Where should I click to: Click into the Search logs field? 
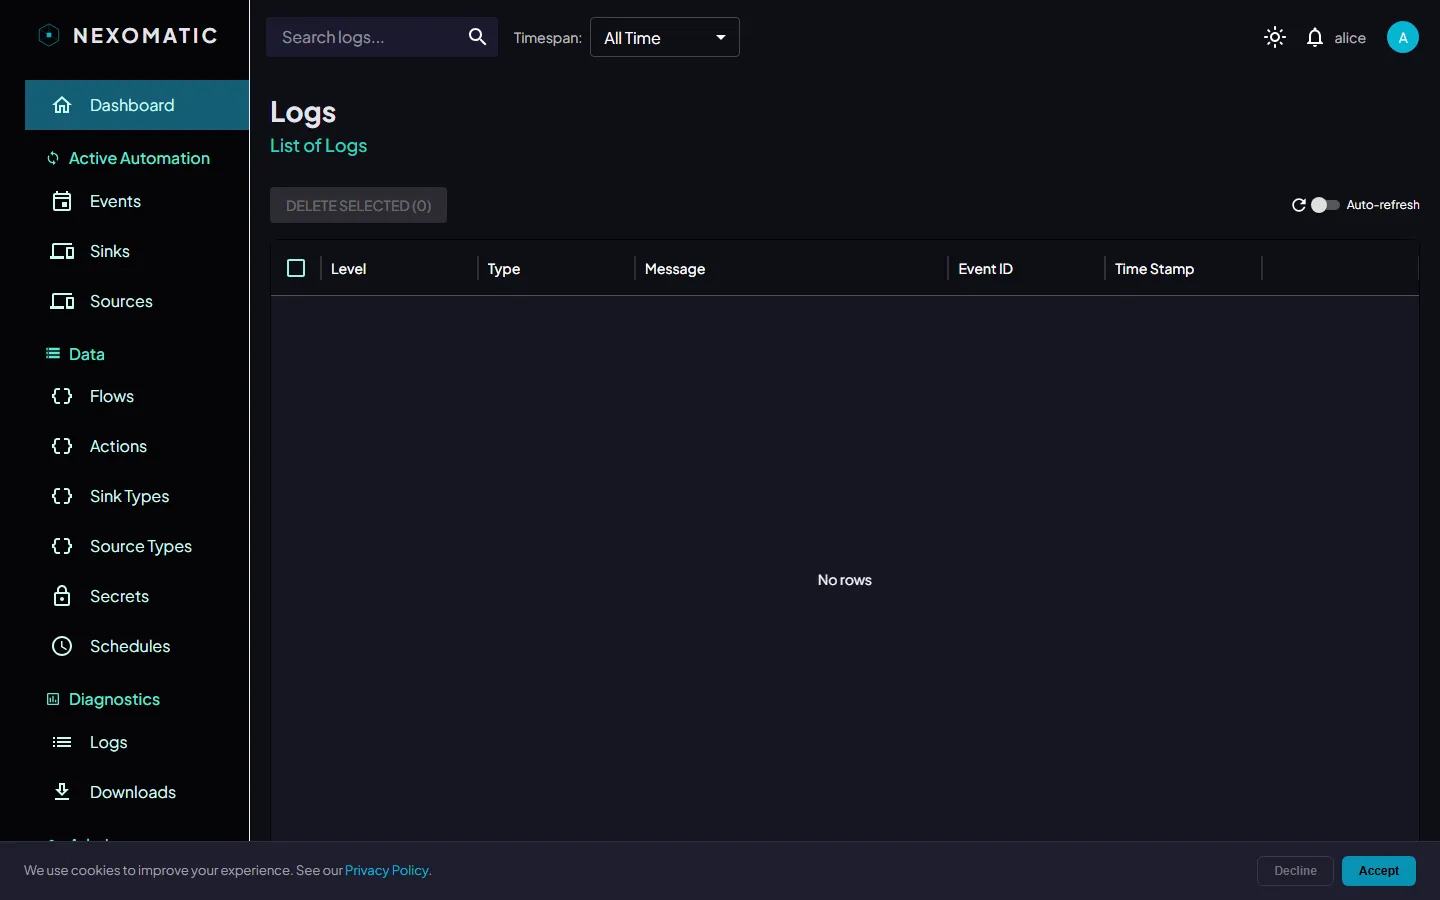365,37
